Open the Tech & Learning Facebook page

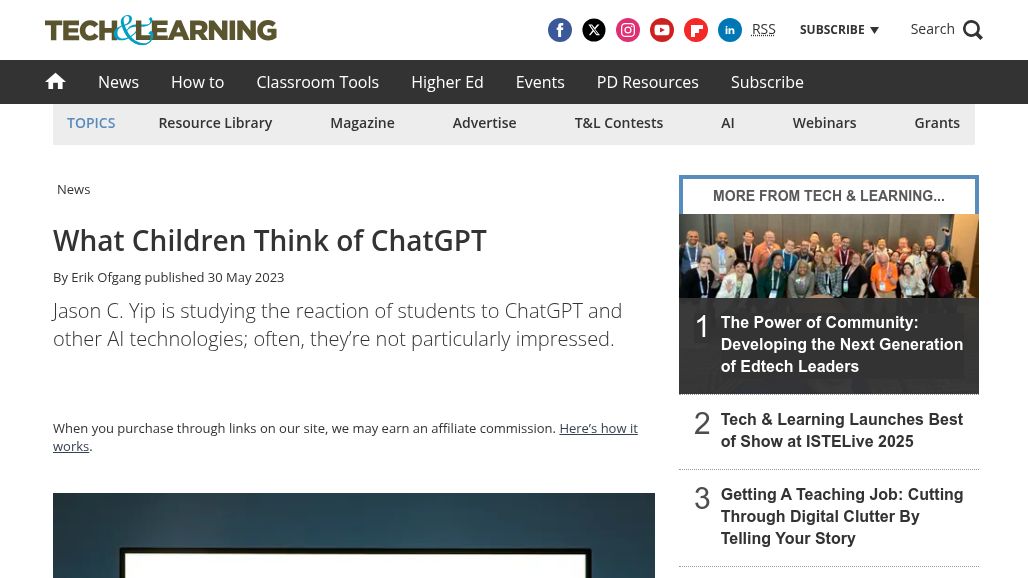click(560, 30)
